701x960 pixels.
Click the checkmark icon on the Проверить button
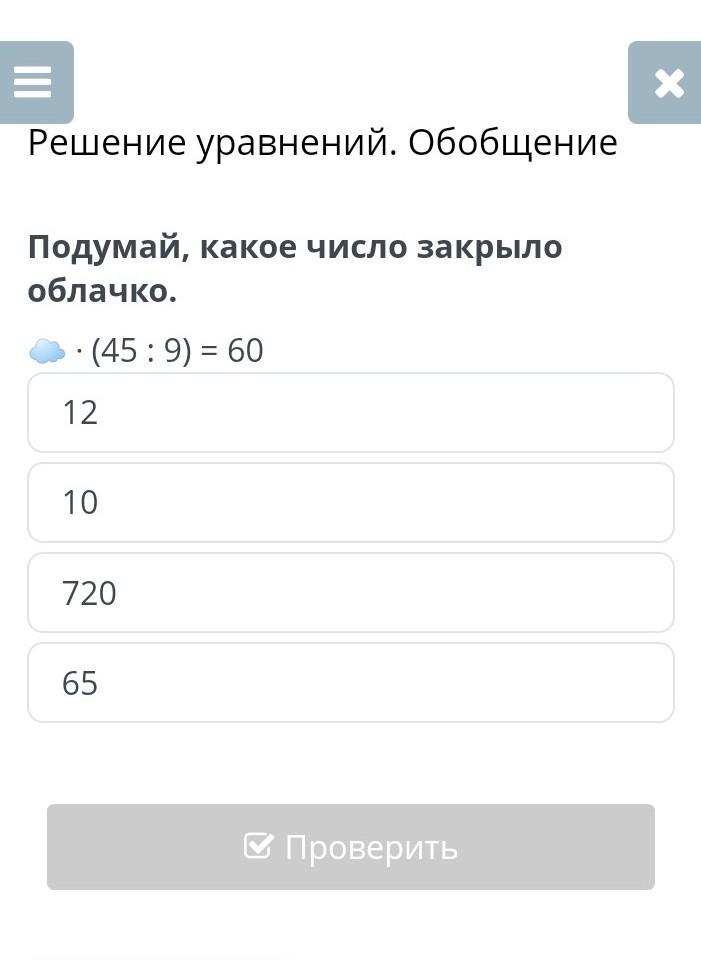pyautogui.click(x=258, y=847)
